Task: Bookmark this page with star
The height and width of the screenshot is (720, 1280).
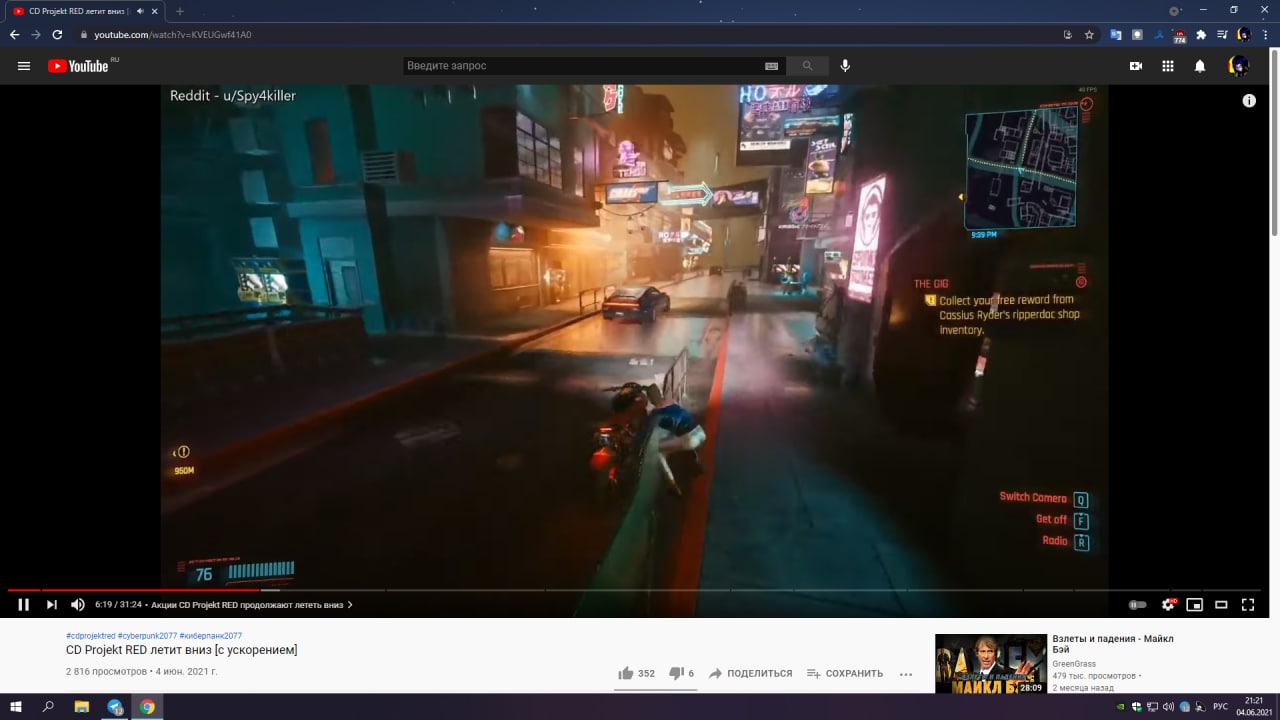Action: (1089, 34)
